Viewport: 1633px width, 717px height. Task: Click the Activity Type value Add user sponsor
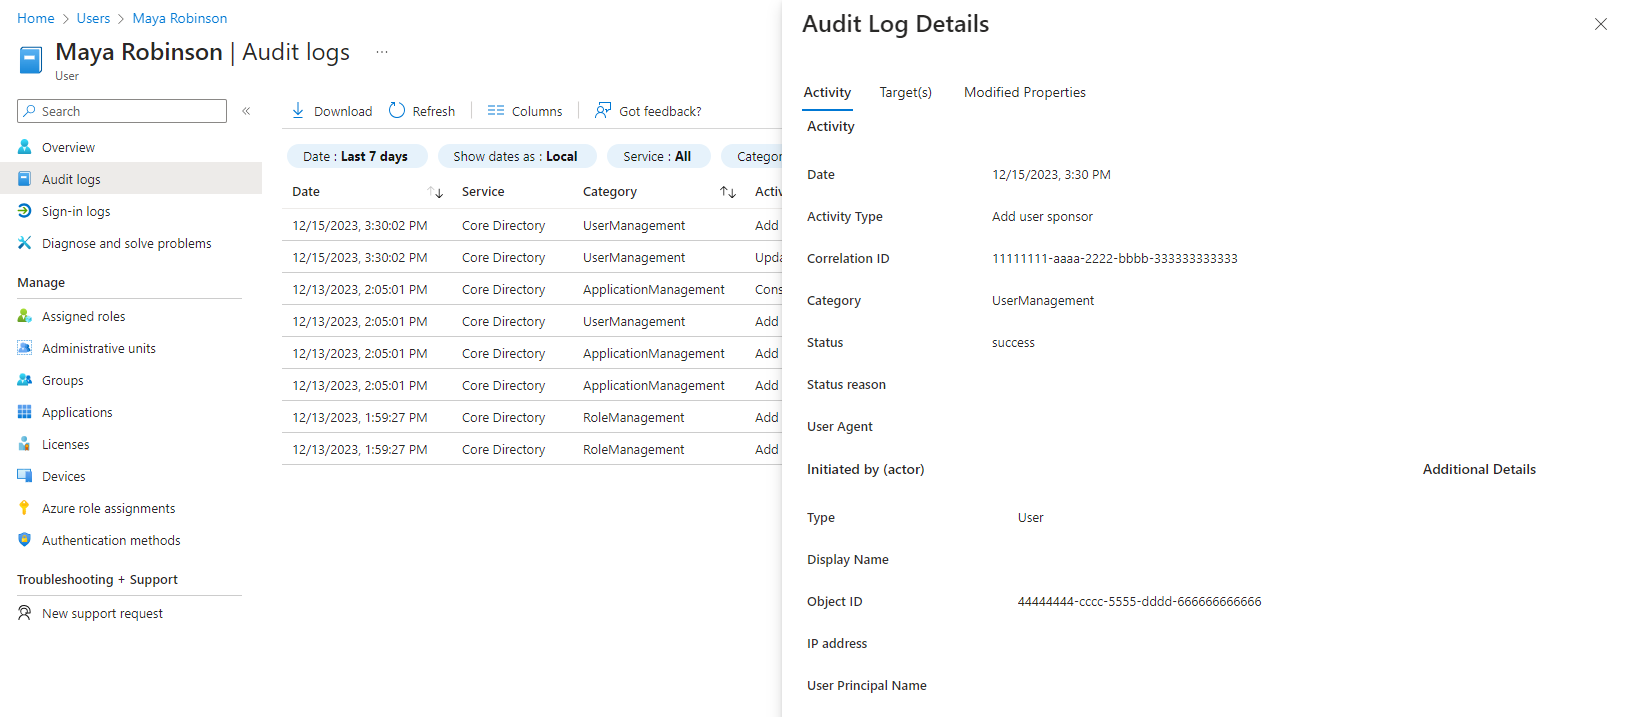[x=1042, y=216]
